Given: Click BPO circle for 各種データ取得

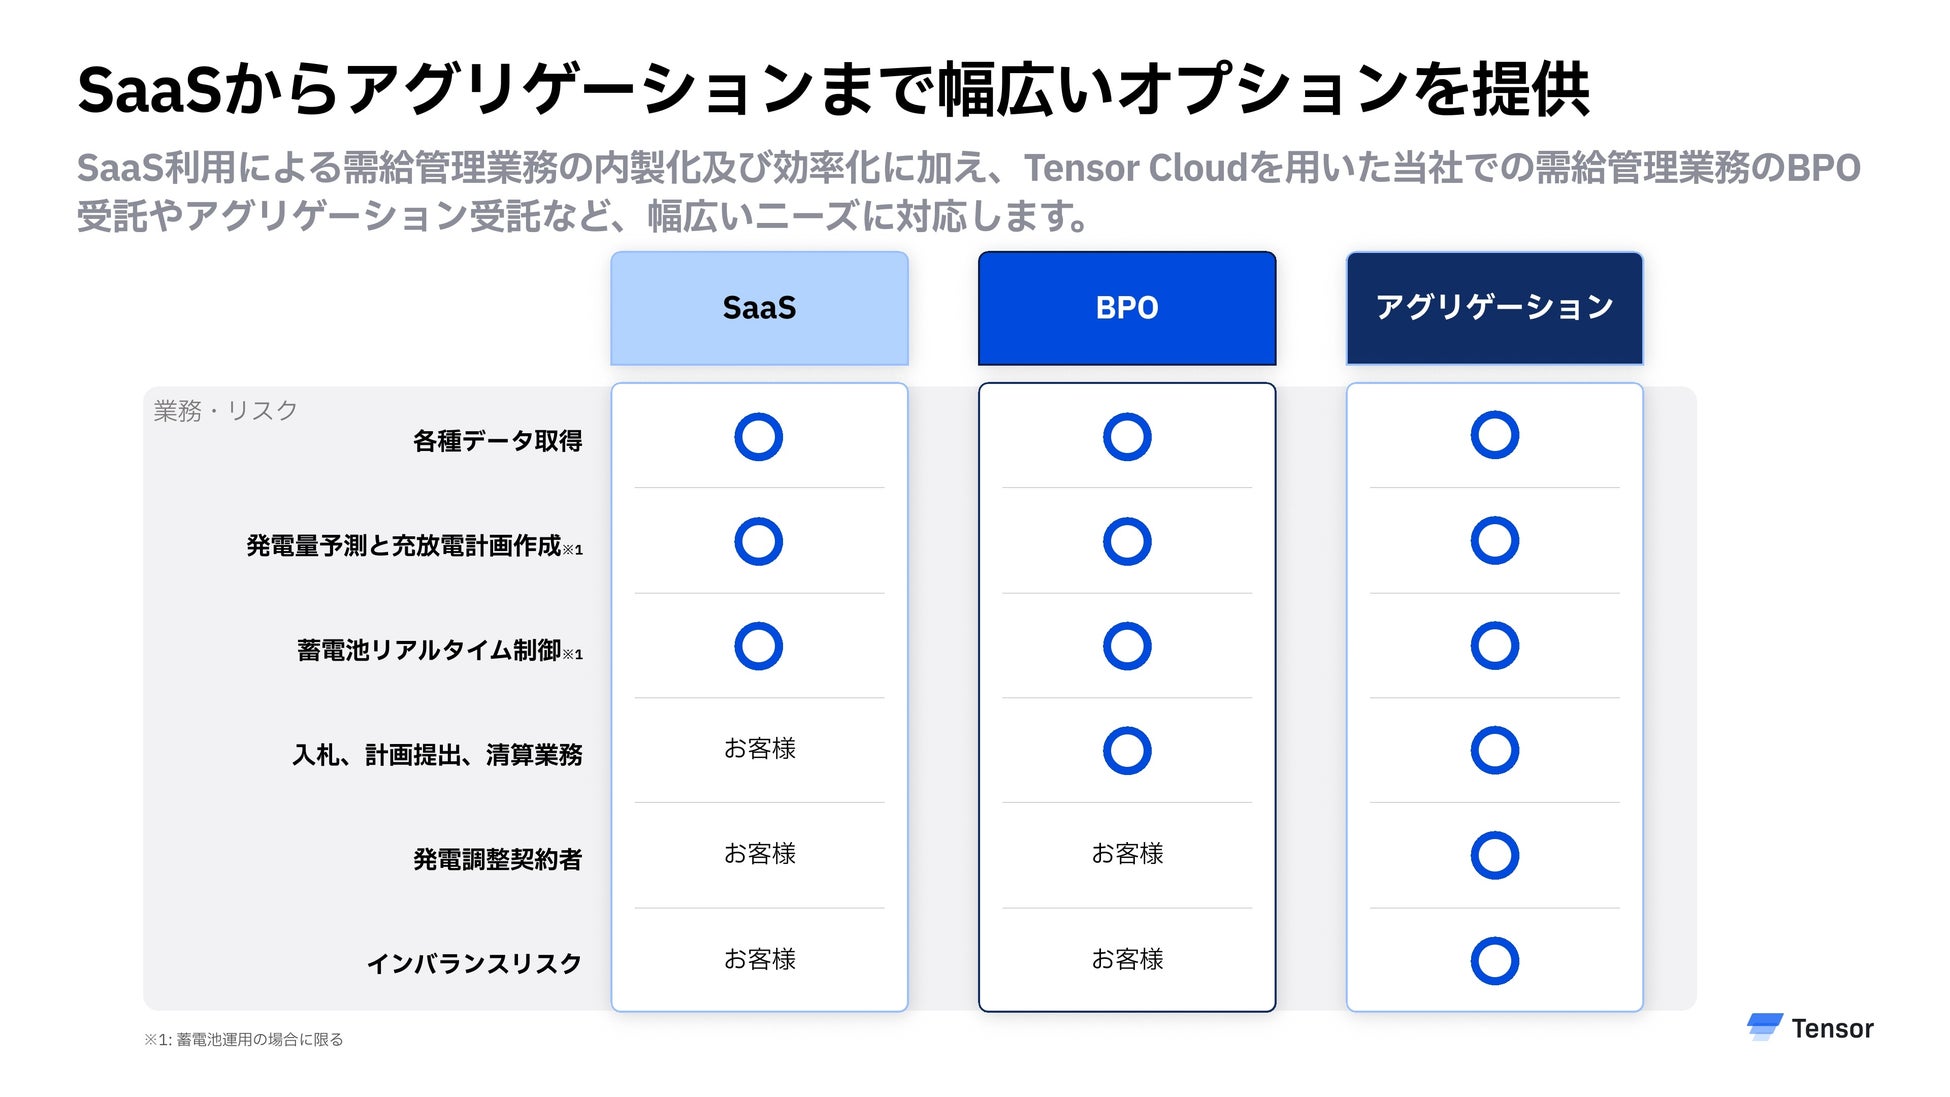Looking at the screenshot, I should 1127,437.
